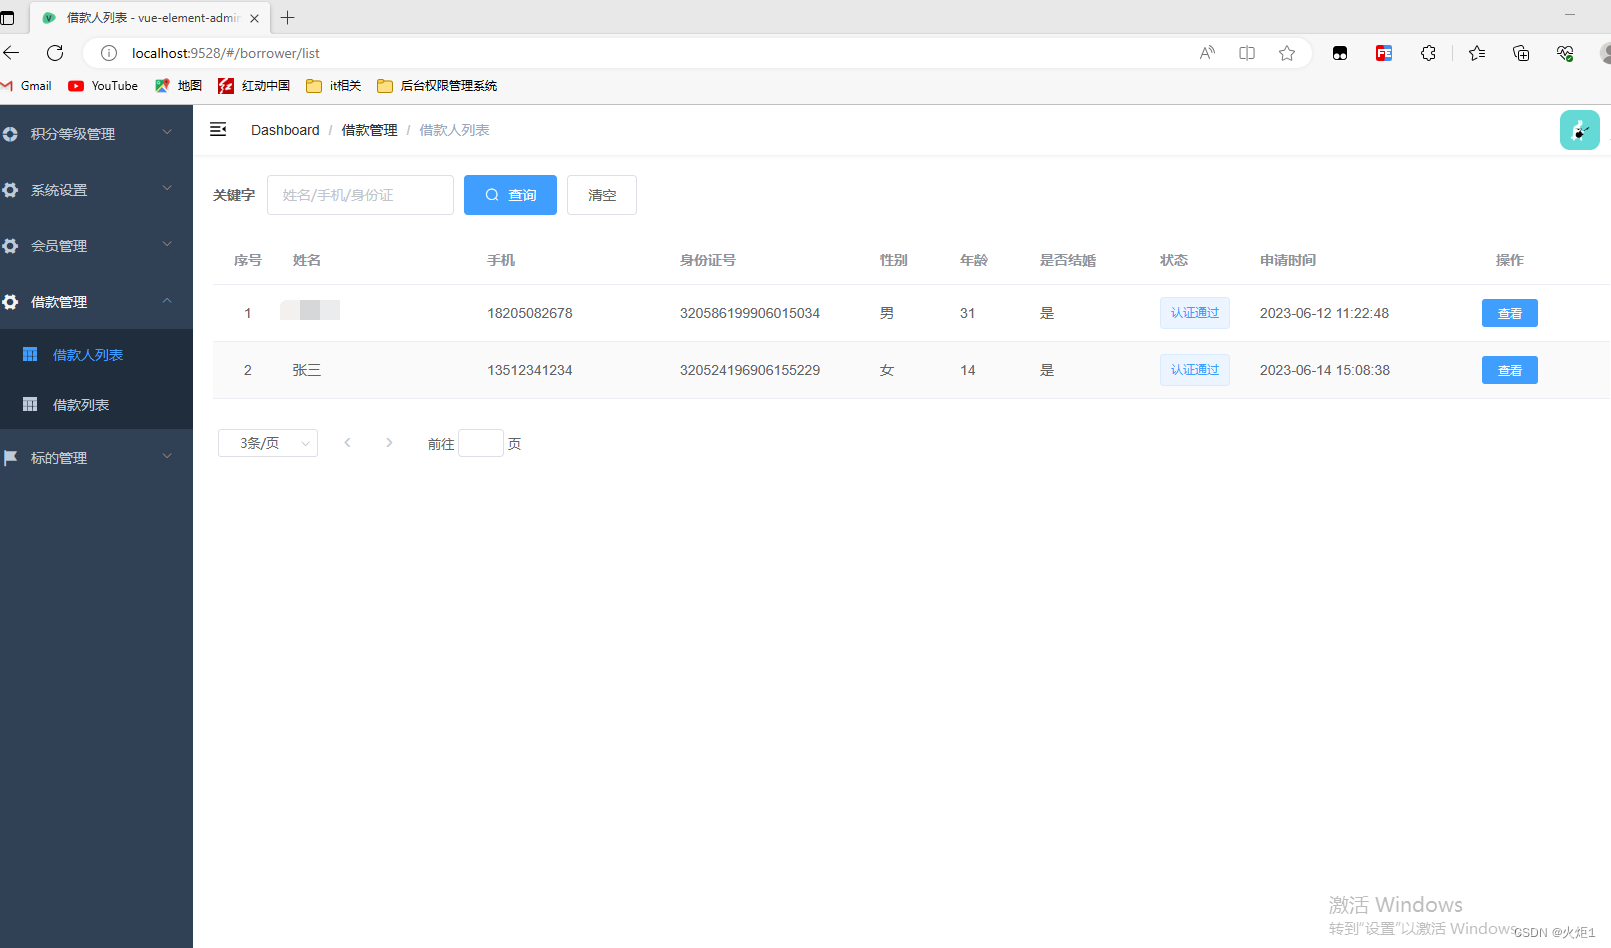The width and height of the screenshot is (1611, 948).
Task: Open the favorites list icon
Action: tap(1477, 53)
